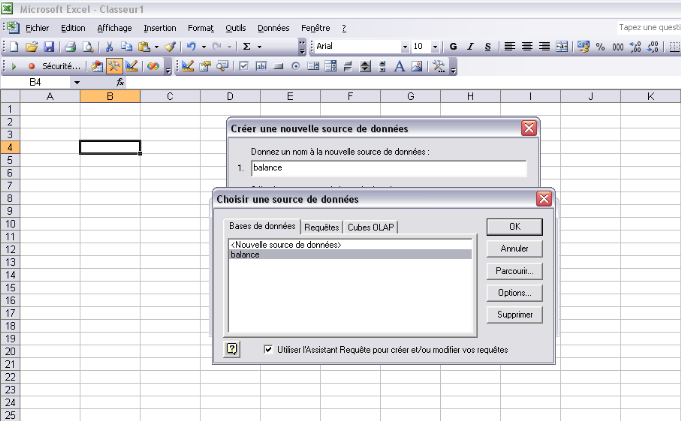This screenshot has width=681, height=421.
Task: Open the Arial font name dropdown
Action: coord(405,46)
